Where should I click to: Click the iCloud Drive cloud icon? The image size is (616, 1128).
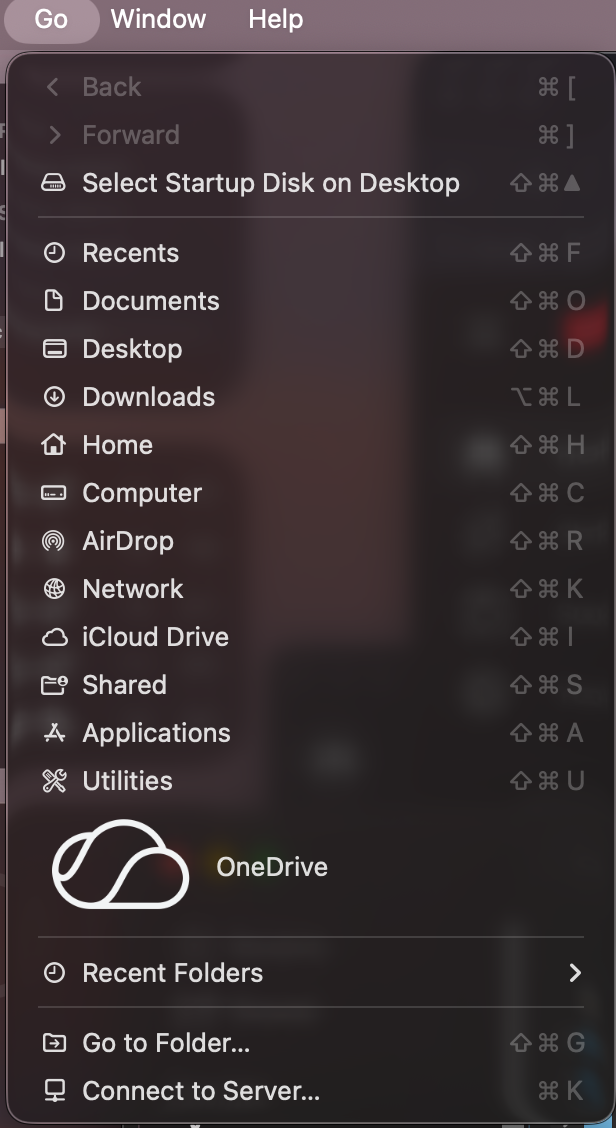[54, 637]
